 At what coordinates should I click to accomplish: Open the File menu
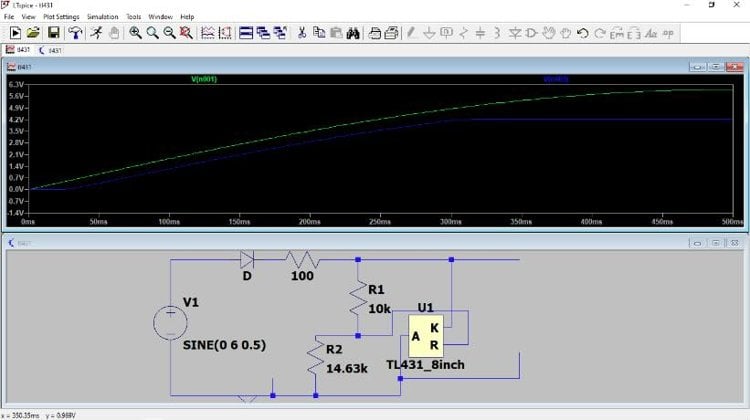pos(9,17)
